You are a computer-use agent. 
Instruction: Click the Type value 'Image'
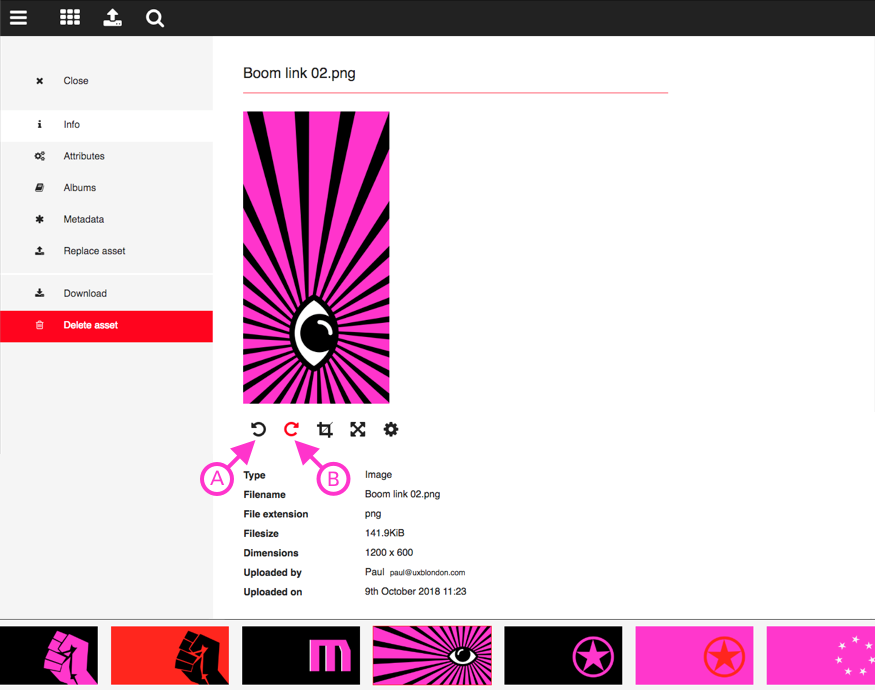point(378,475)
